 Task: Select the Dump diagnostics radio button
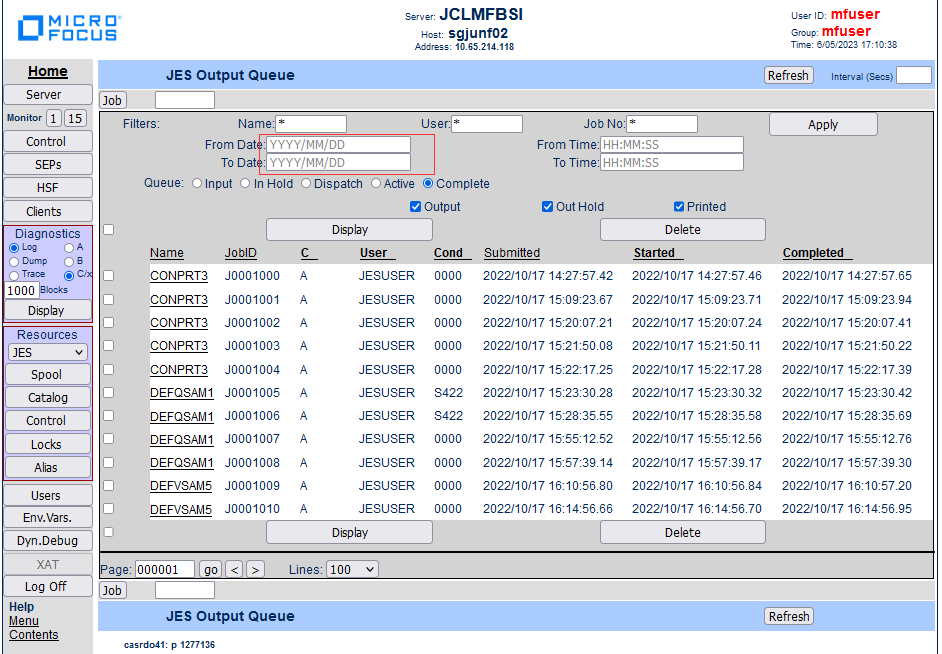tap(14, 262)
